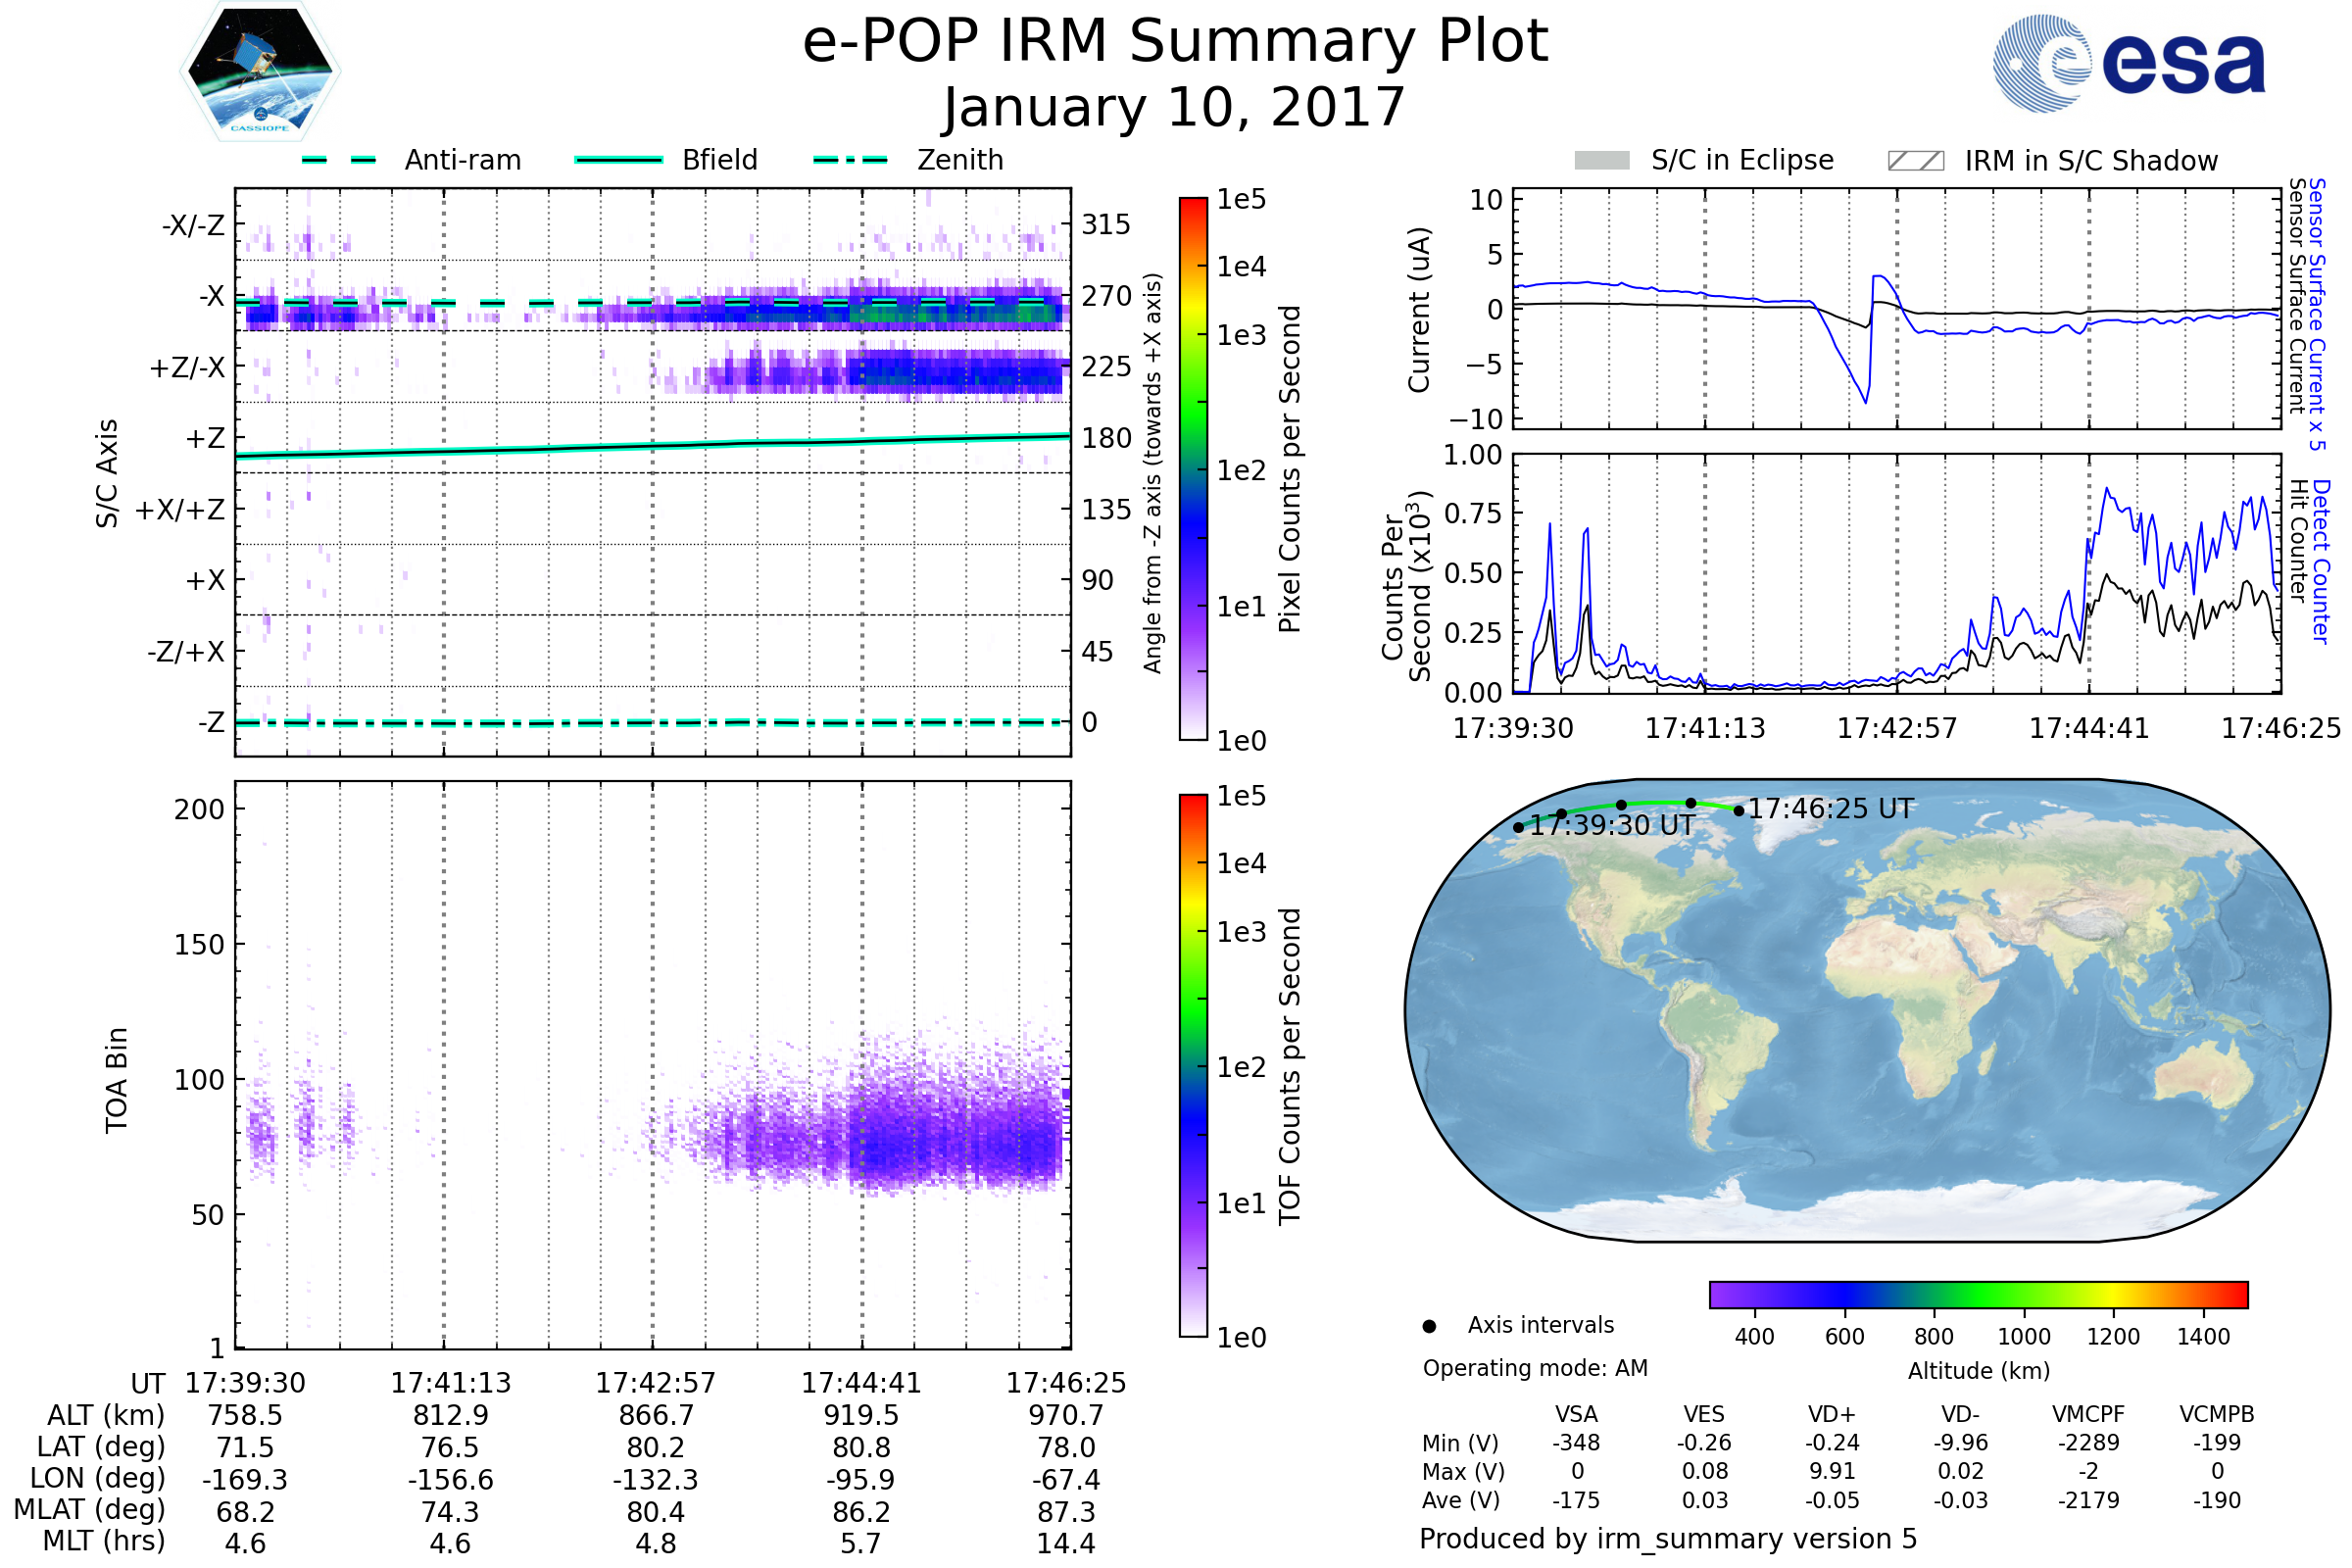Click the gray S/C in Eclipse legend patch

(x=1601, y=161)
